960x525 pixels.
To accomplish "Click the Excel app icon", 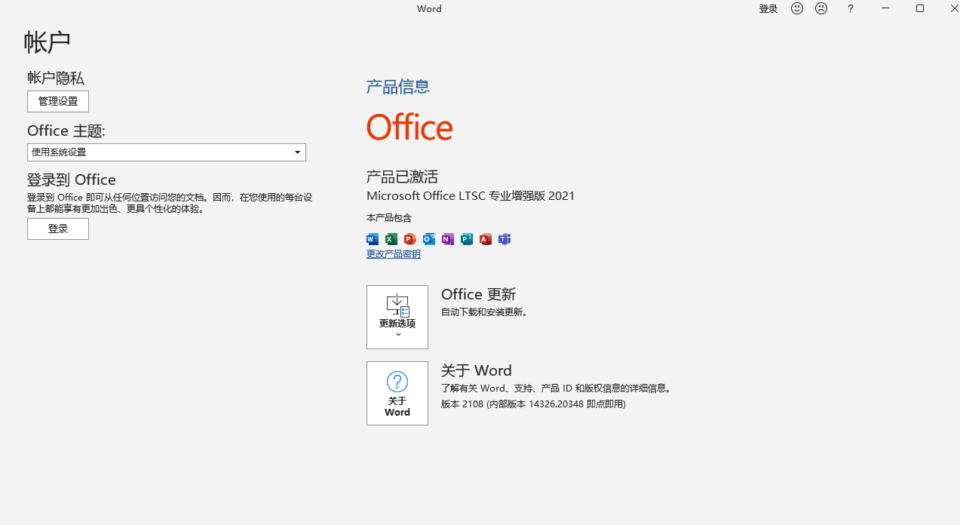I will point(391,239).
